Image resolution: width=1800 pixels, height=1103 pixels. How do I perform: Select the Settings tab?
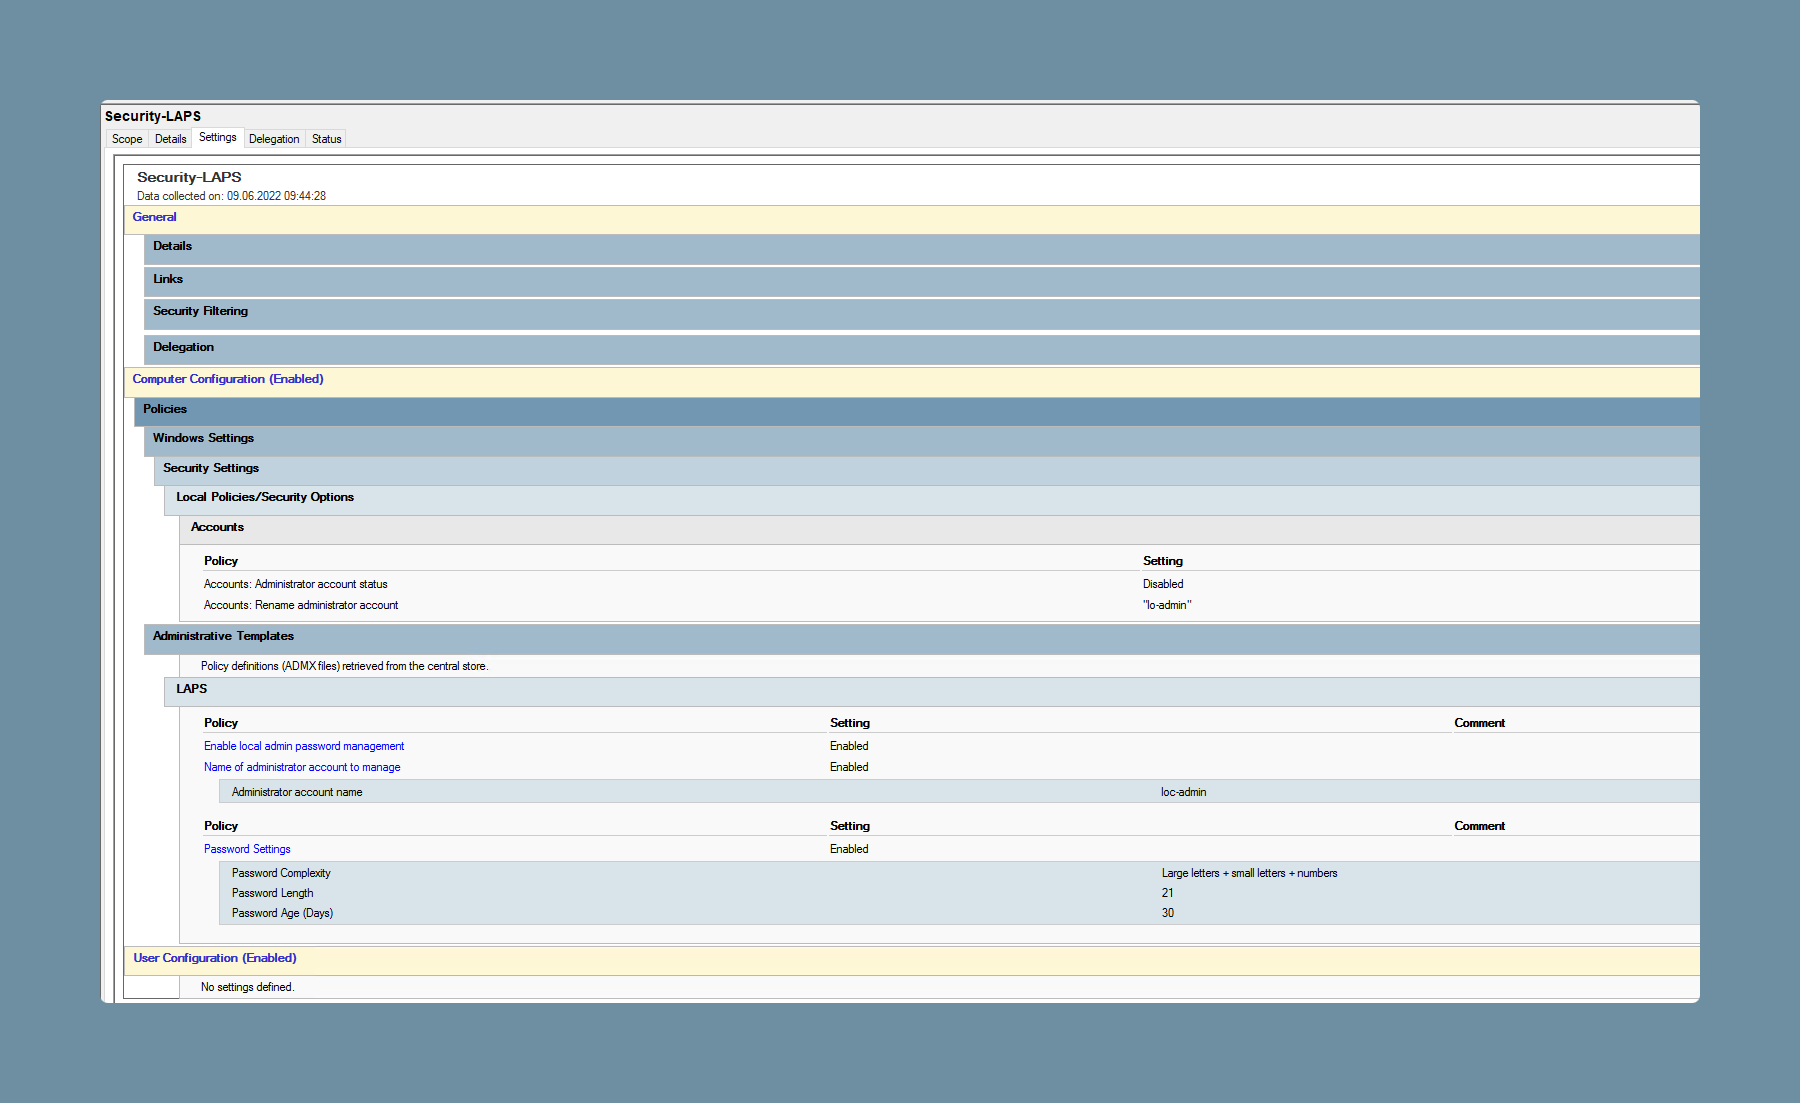(x=218, y=138)
